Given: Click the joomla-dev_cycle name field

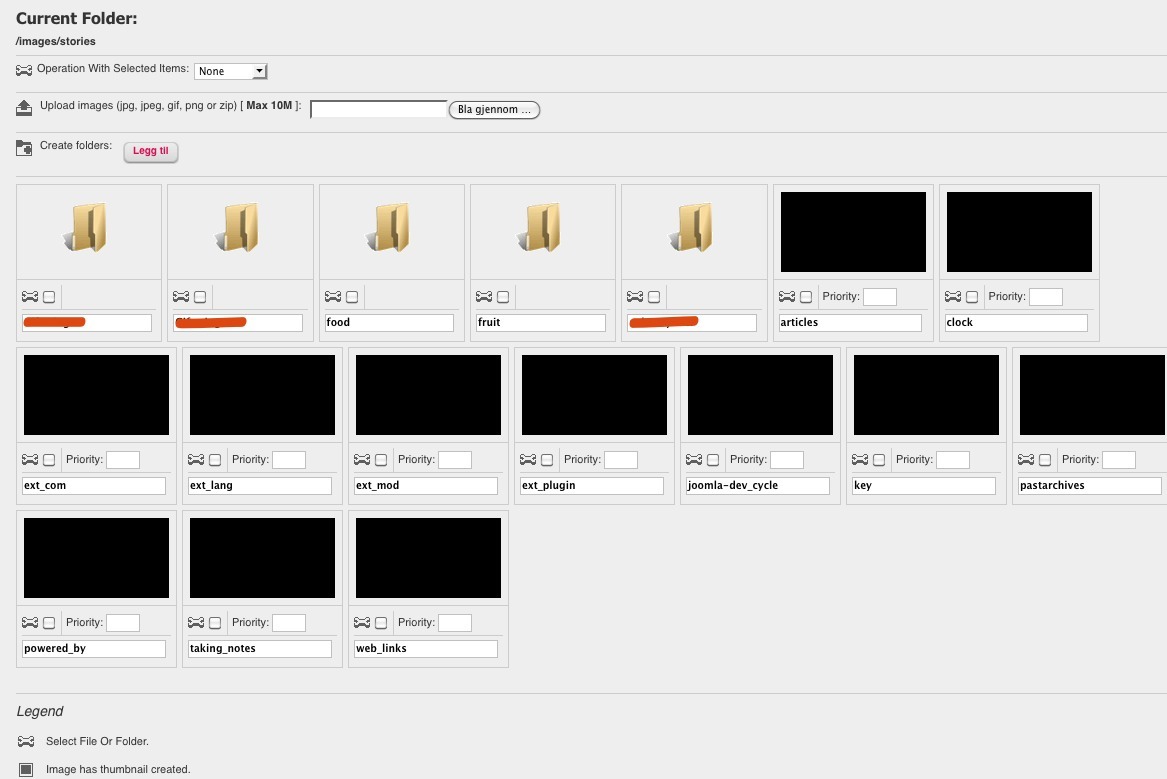Looking at the screenshot, I should (x=758, y=486).
